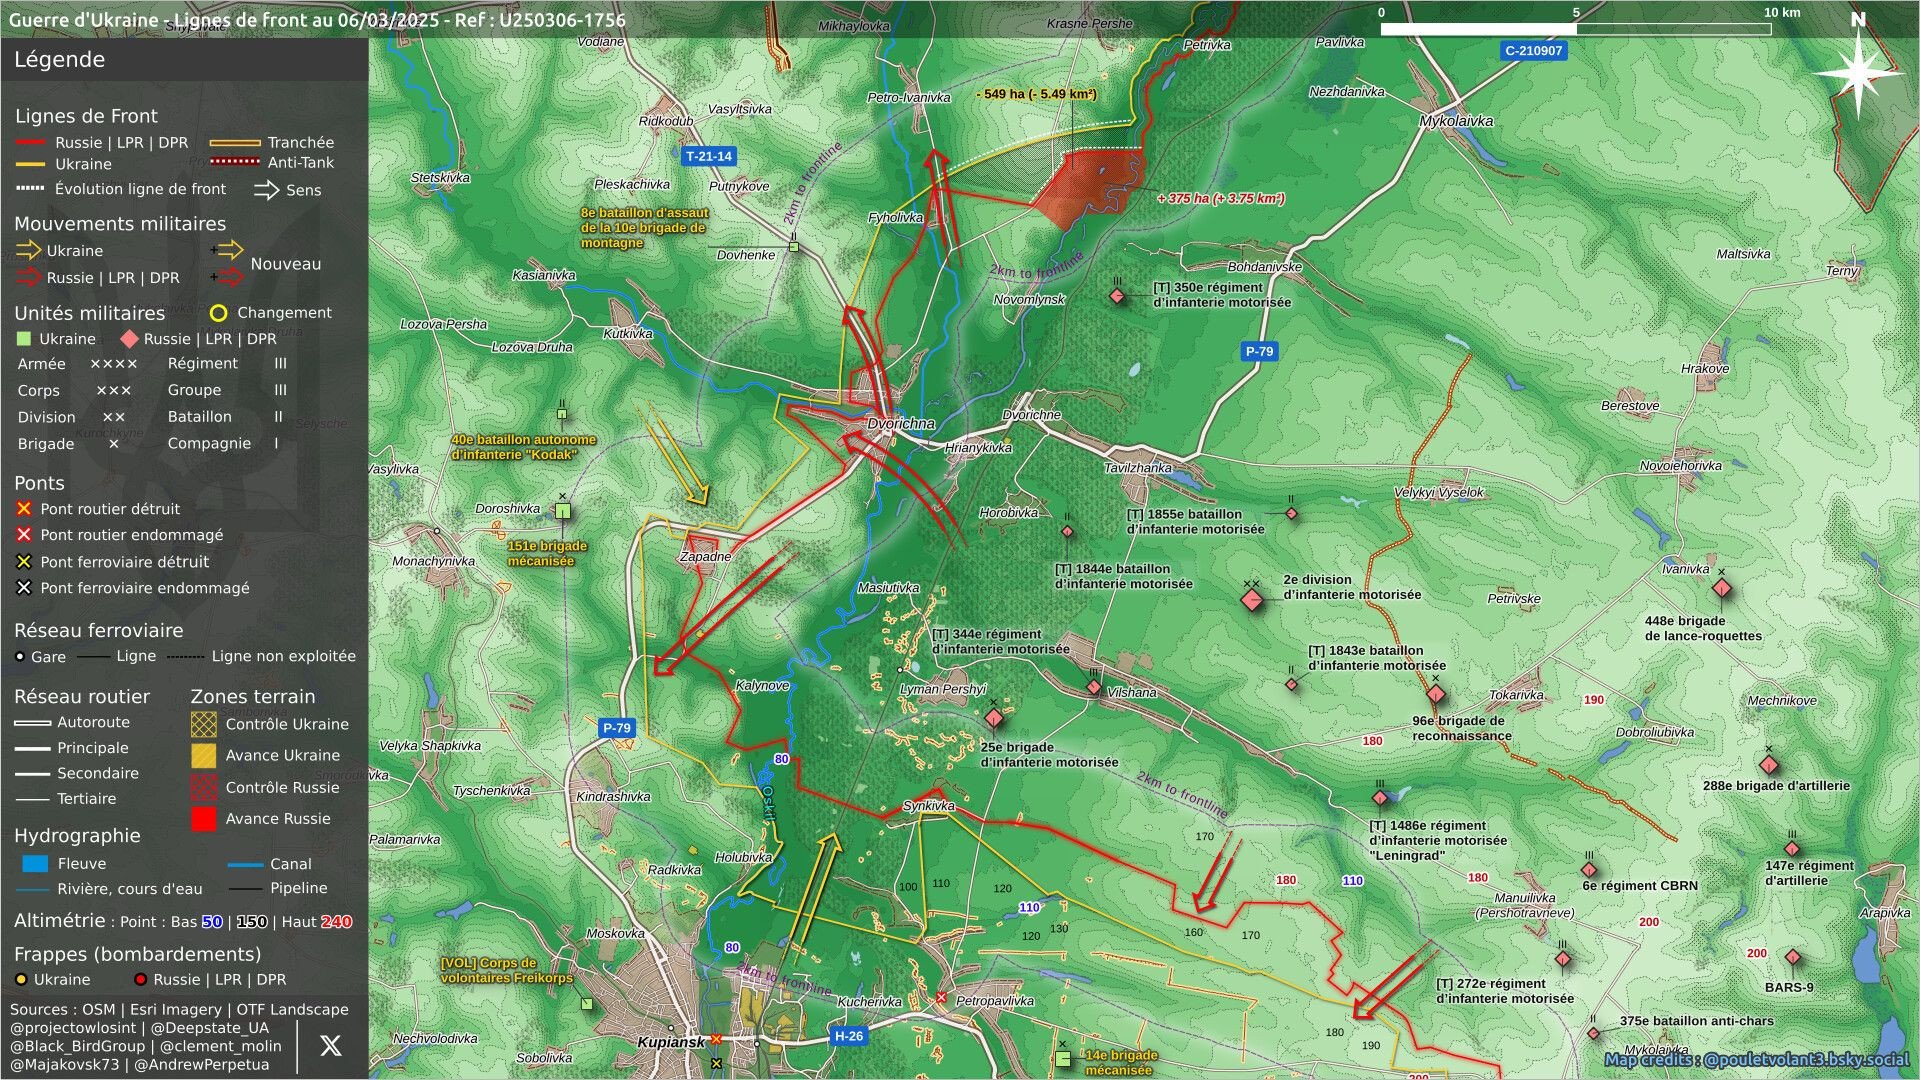Click the Vilshana village label
The width and height of the screenshot is (1920, 1080).
pos(1132,692)
